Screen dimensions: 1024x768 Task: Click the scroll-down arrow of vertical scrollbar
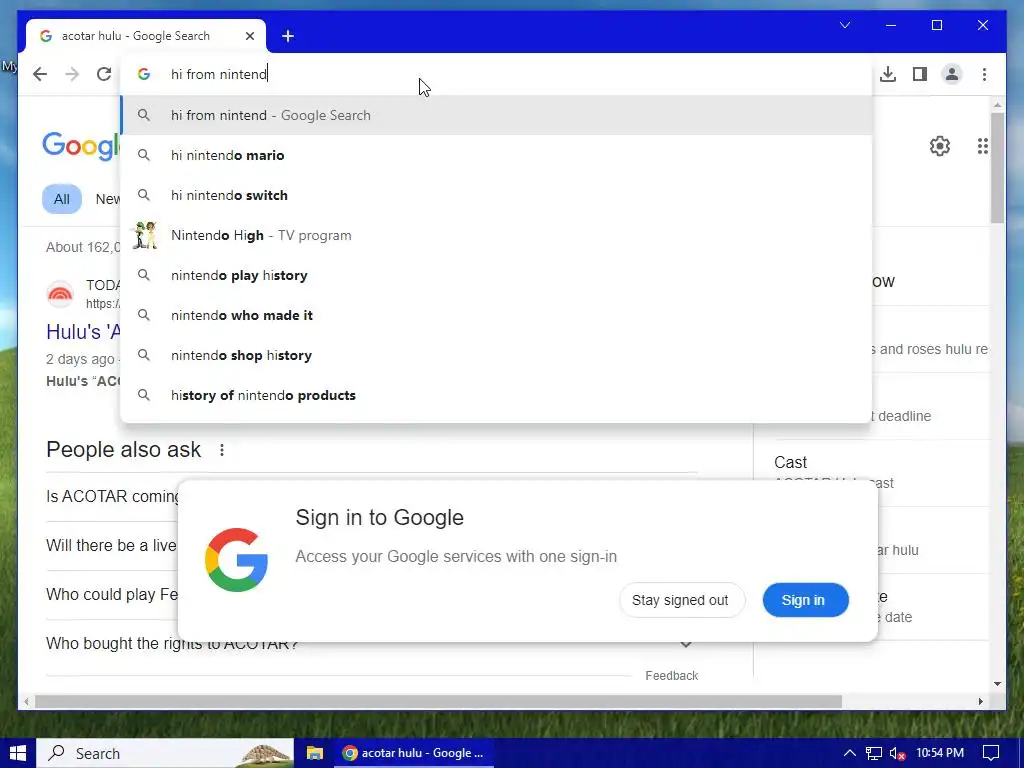point(997,684)
